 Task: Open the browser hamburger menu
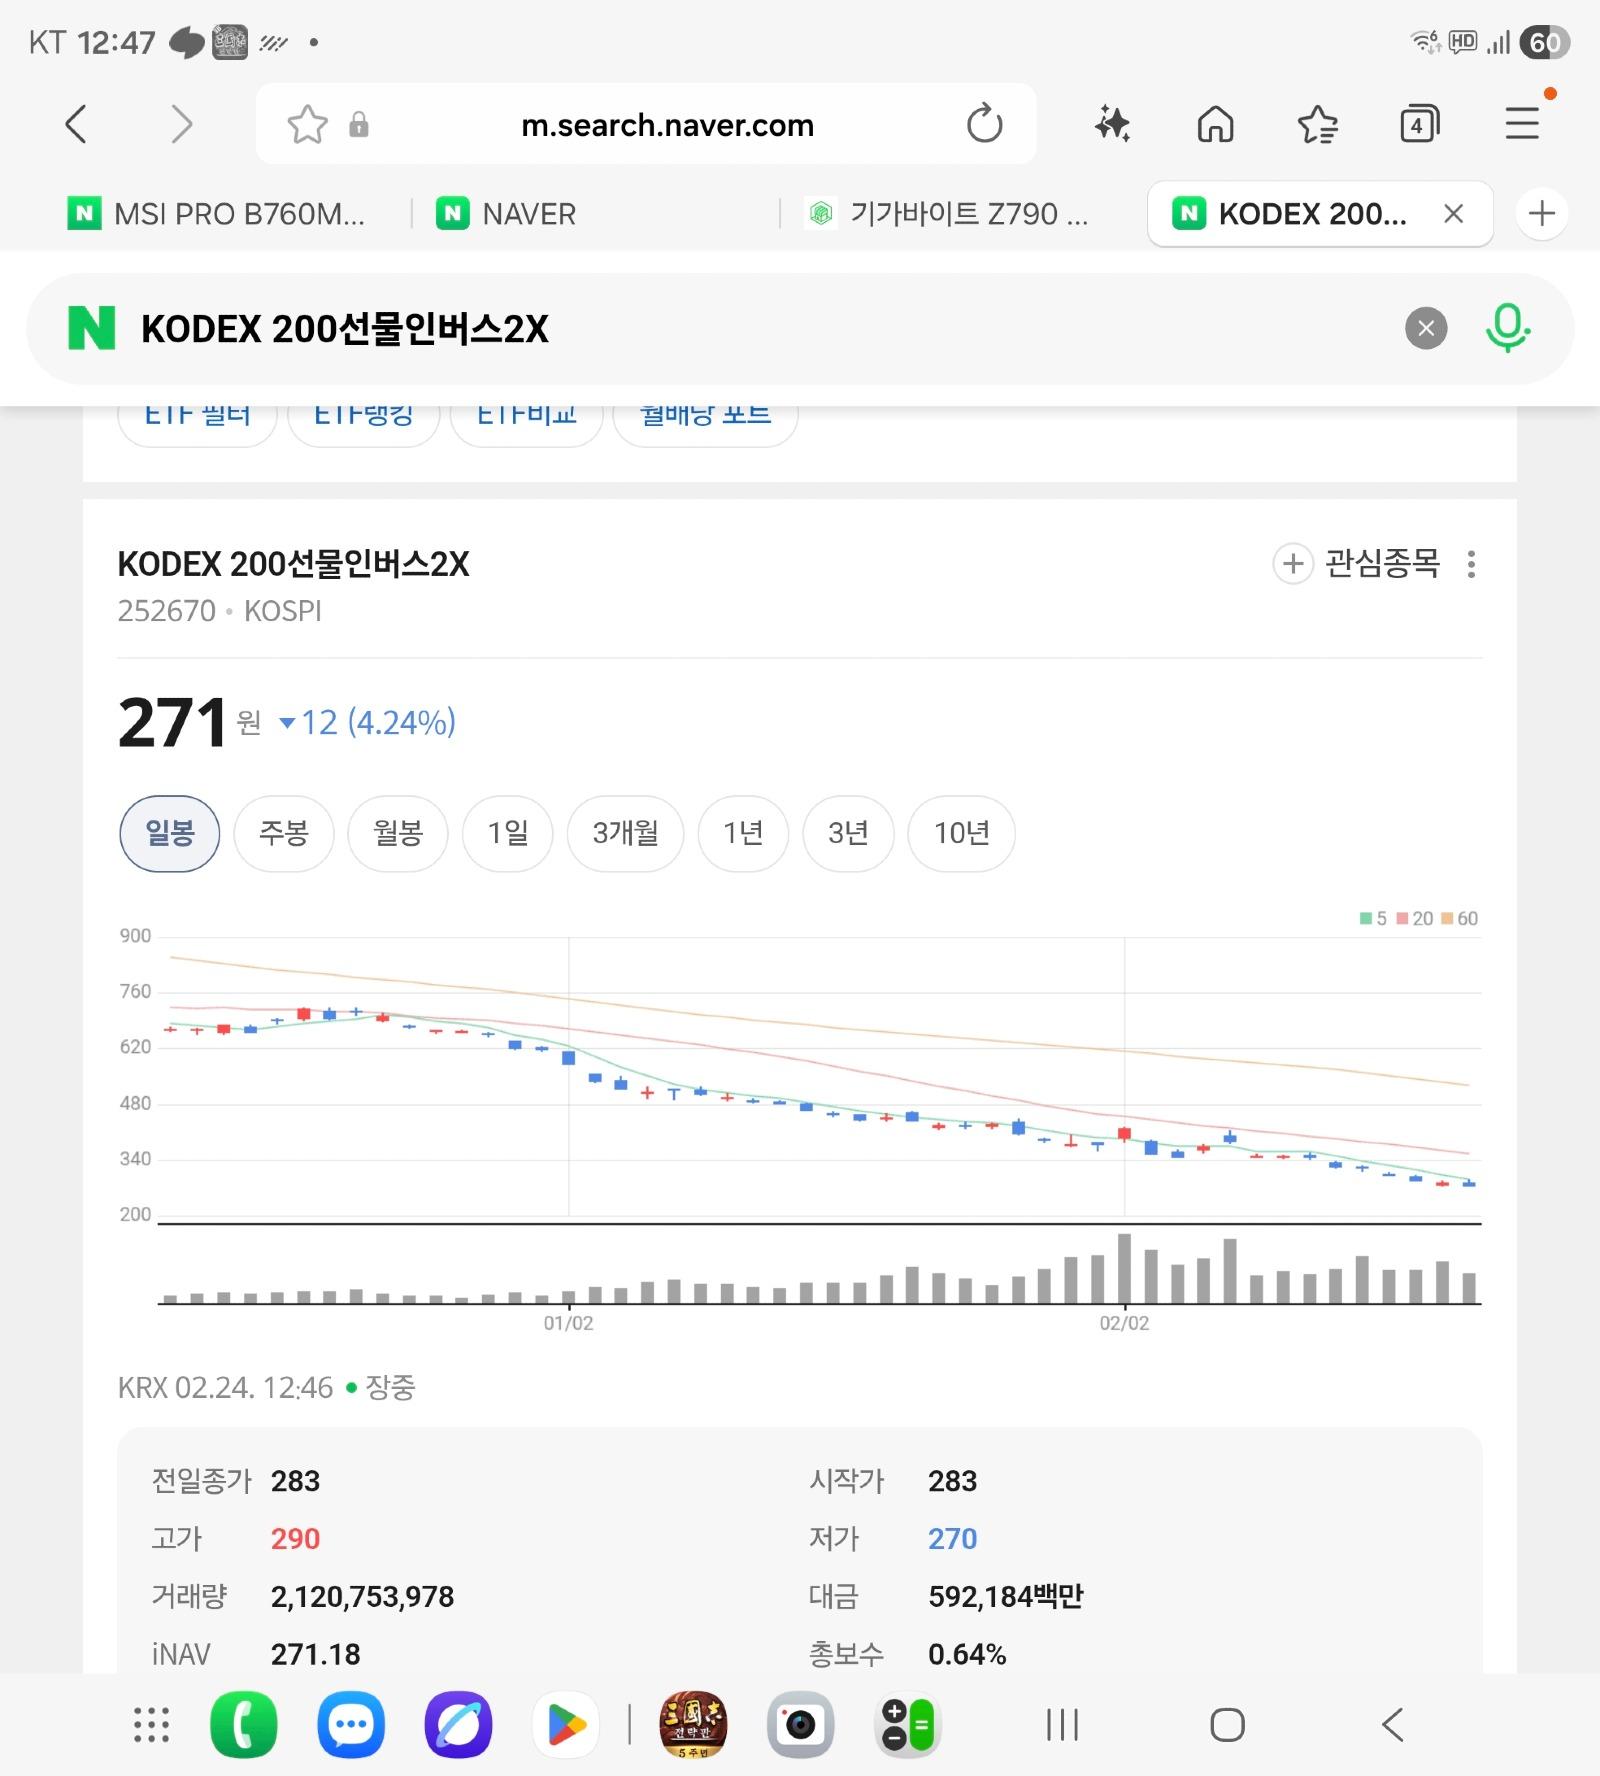(1522, 124)
